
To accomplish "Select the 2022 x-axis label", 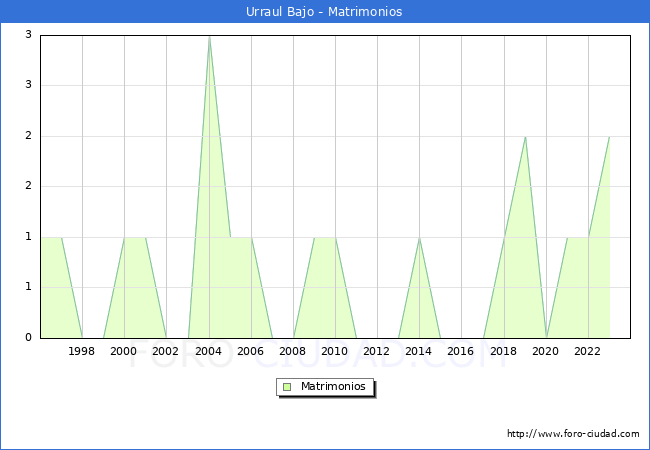I will 588,351.
